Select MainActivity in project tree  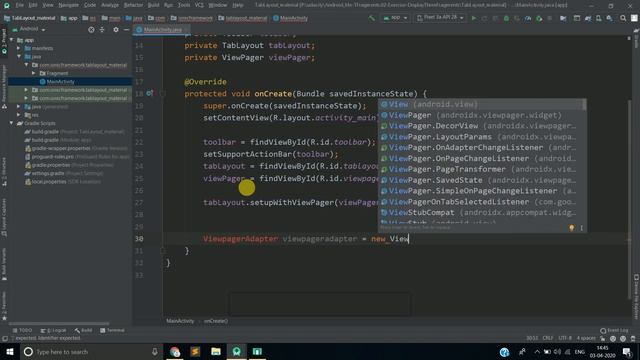[x=60, y=81]
